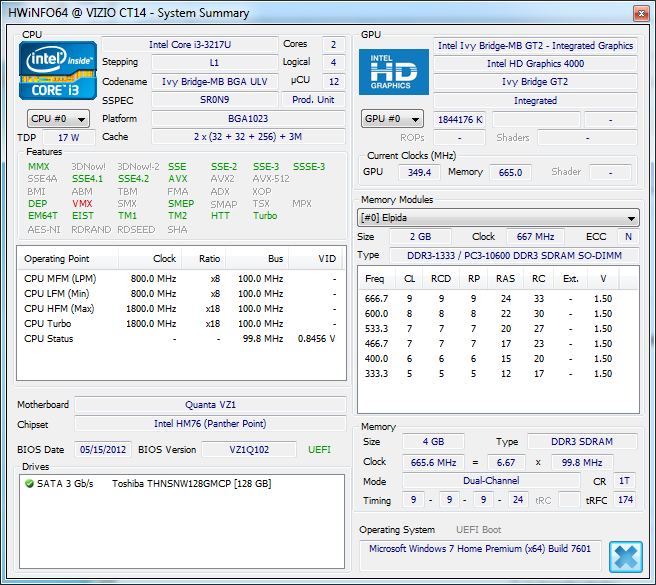Screen dimensions: 656x585
Task: Click the VMX feature flag
Action: pos(82,204)
